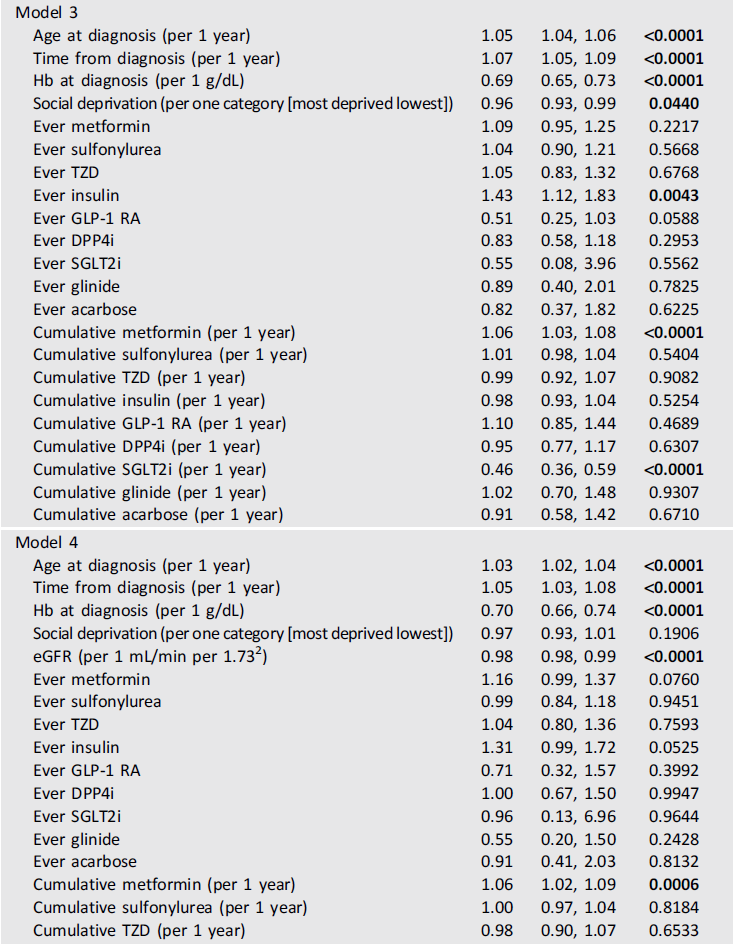Screen dimensions: 735x944
Task: Click the bold p-value 0.0043
Action: coord(675,196)
